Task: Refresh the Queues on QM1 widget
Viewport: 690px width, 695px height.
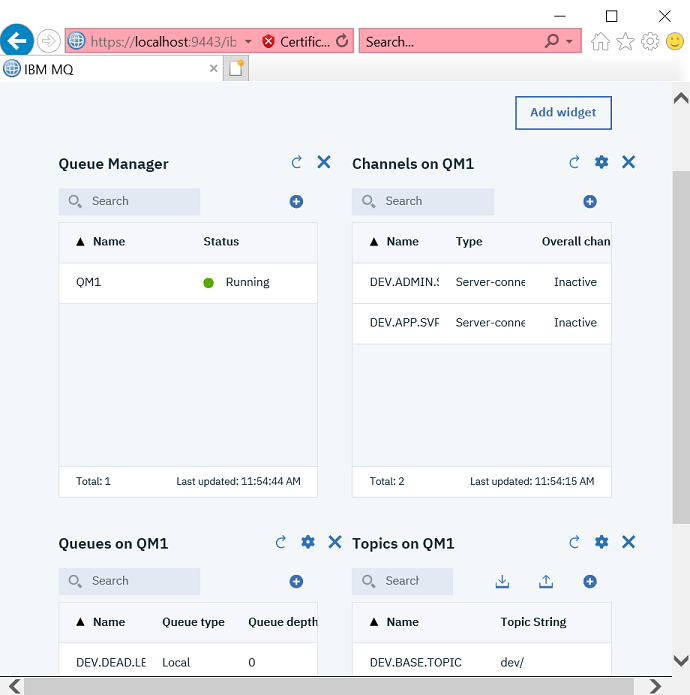Action: [281, 542]
